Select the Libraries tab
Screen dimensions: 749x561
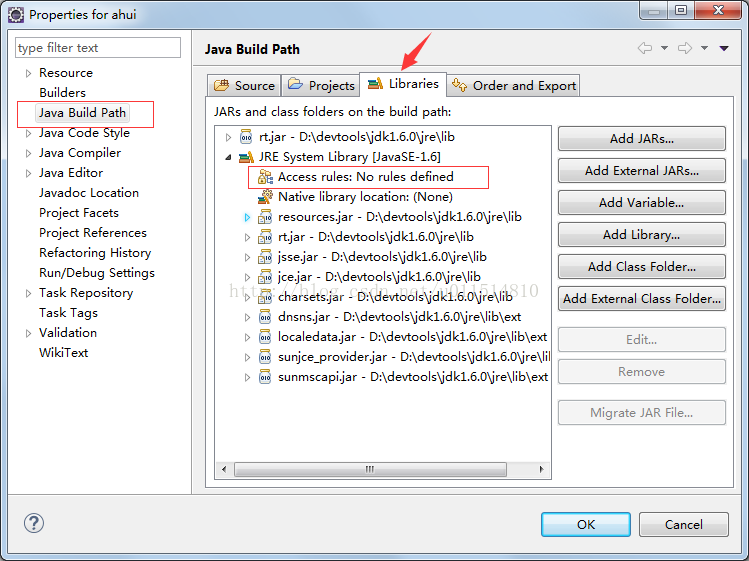(403, 84)
